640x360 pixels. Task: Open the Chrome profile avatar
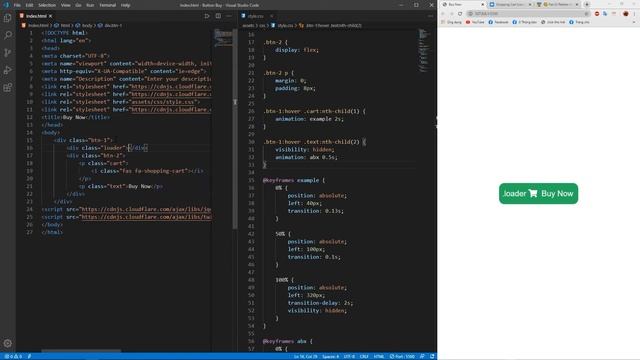[x=625, y=13]
